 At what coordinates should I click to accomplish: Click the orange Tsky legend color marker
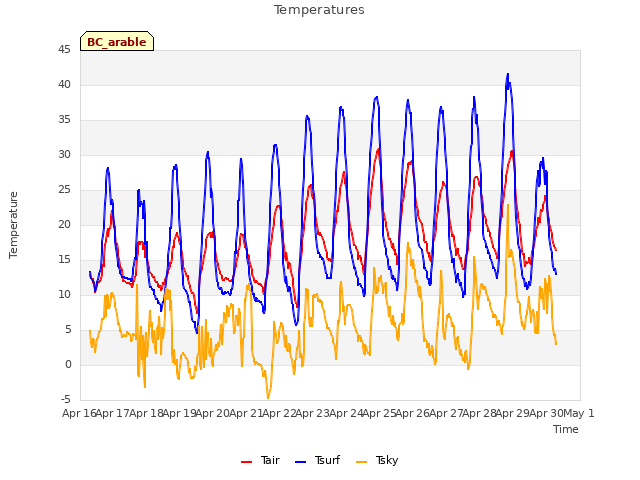point(362,462)
